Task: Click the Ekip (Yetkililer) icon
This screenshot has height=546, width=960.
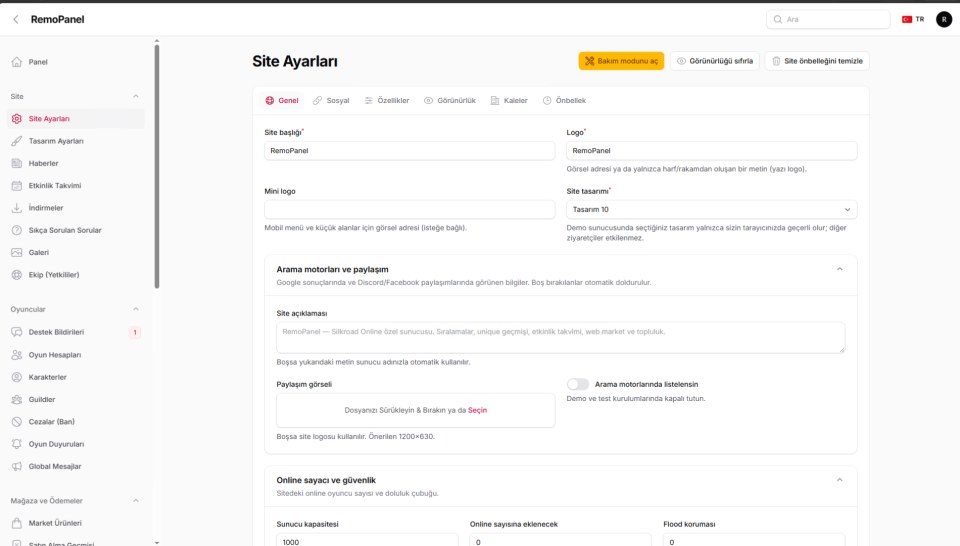Action: click(x=17, y=275)
